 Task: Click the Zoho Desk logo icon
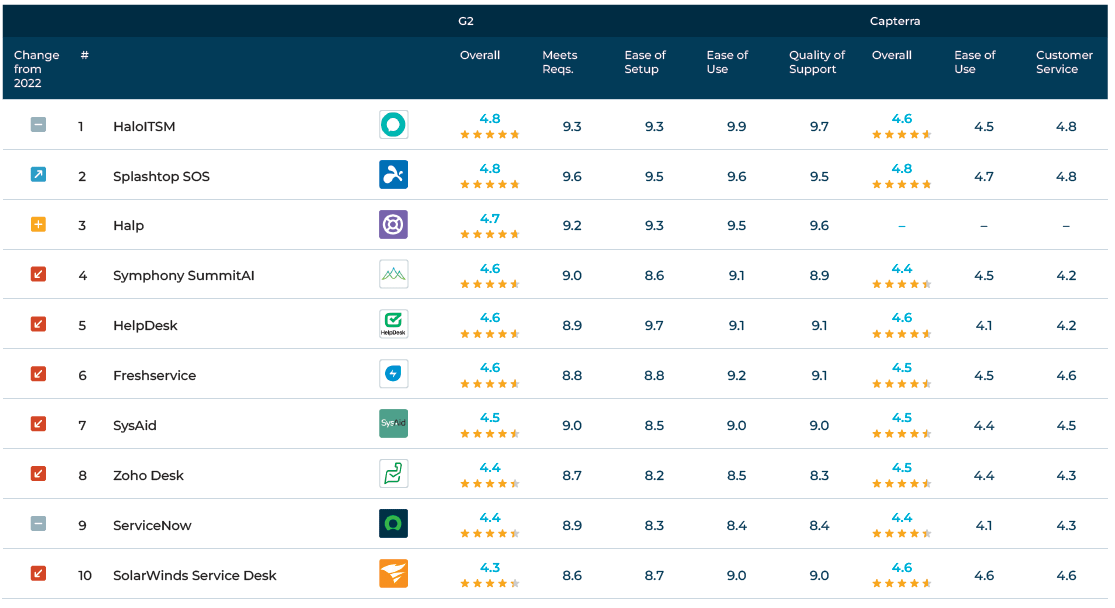[393, 474]
